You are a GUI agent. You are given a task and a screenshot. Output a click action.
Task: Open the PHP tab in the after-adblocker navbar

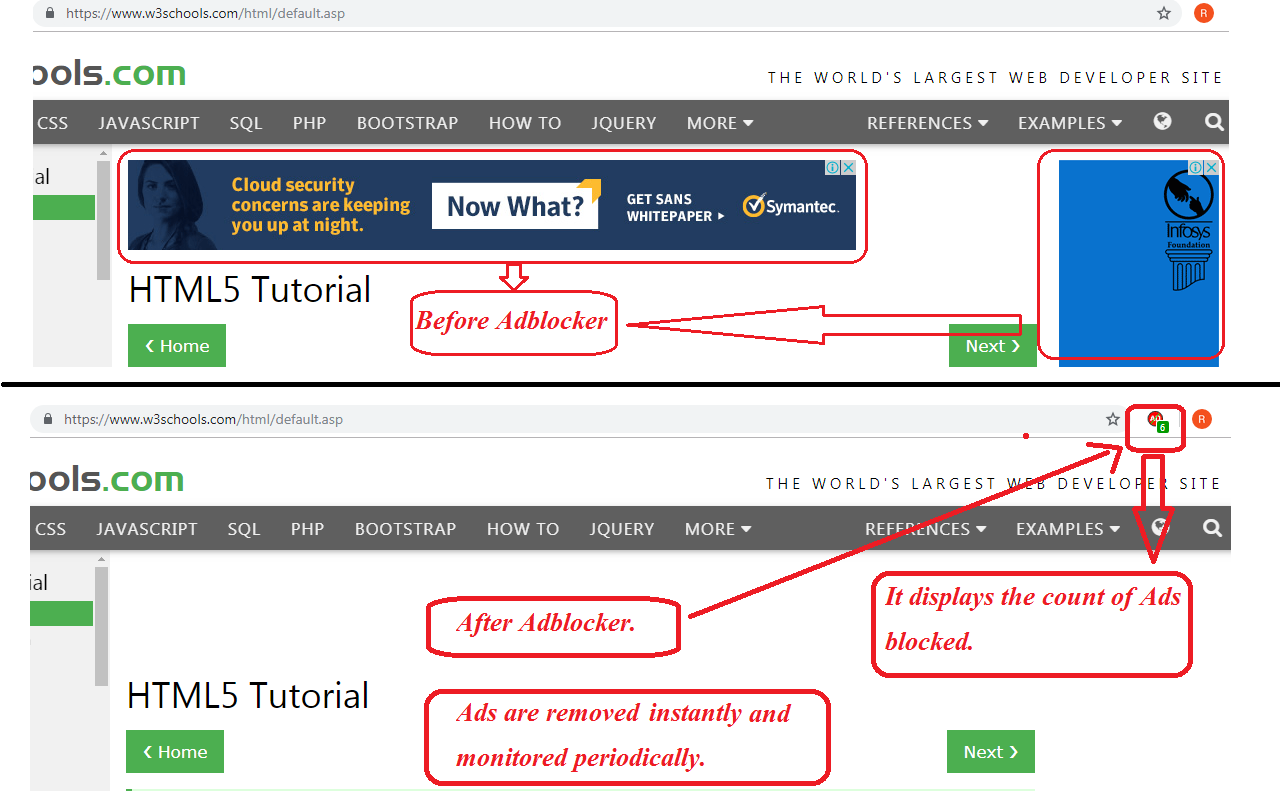pyautogui.click(x=308, y=529)
